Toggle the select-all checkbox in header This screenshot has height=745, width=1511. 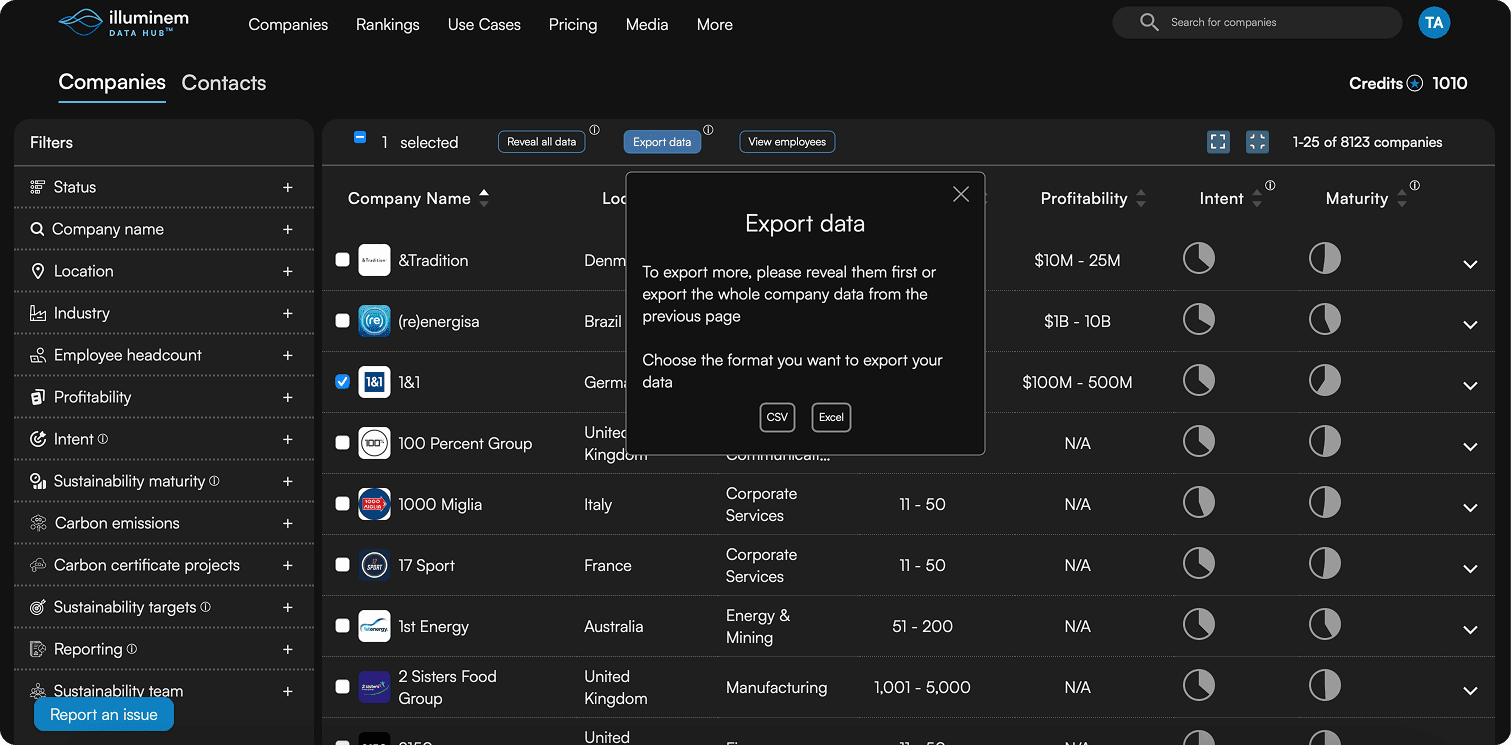pyautogui.click(x=360, y=138)
